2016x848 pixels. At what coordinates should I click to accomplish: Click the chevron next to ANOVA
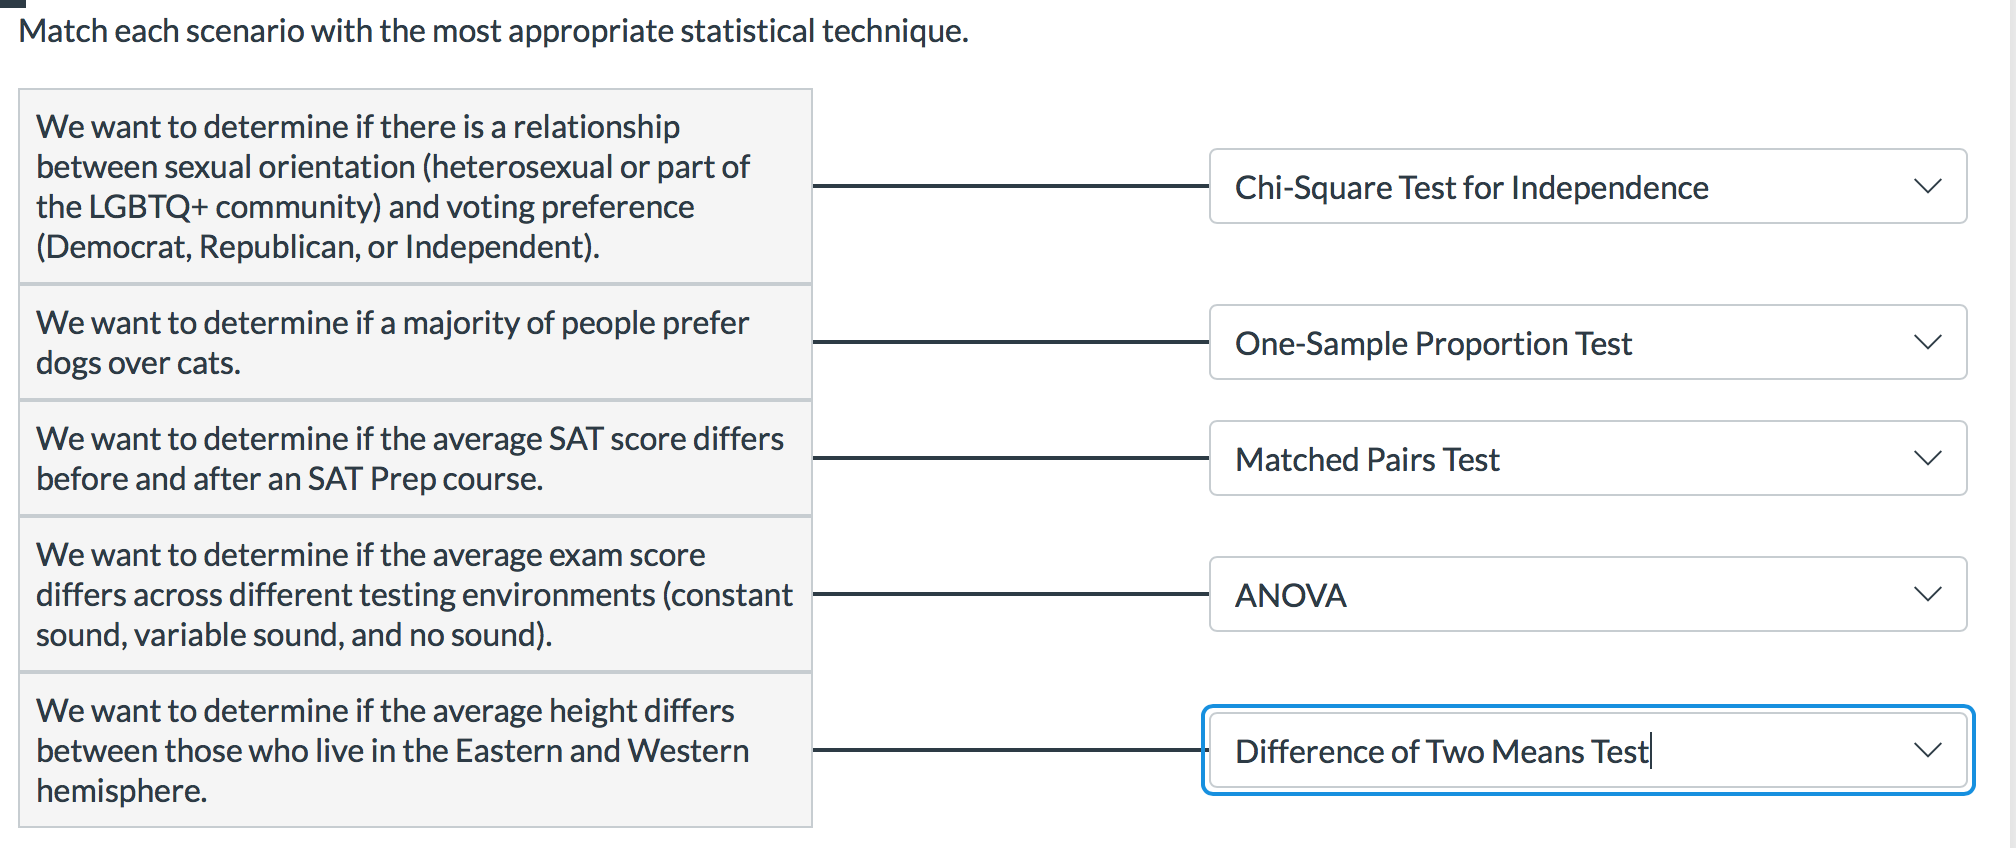pos(1930,594)
